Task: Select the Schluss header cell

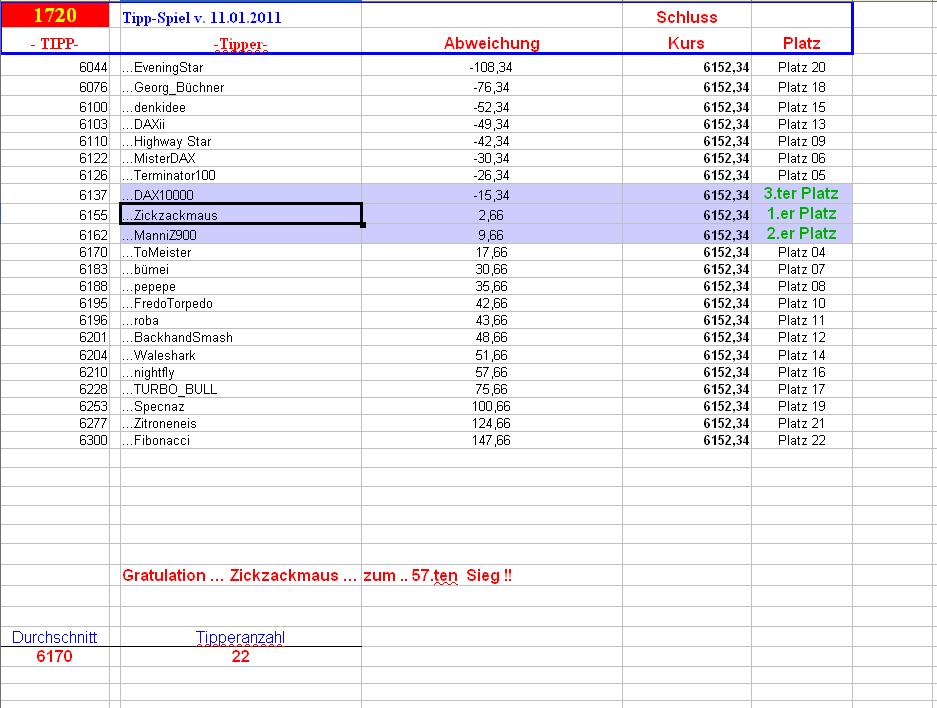Action: pyautogui.click(x=687, y=17)
